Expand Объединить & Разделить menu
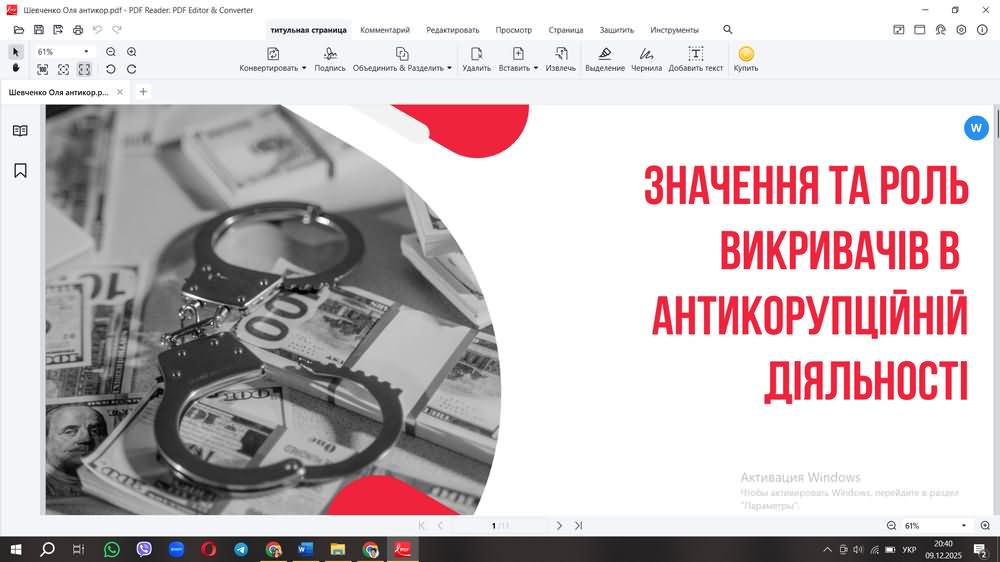Screen dimensions: 1000x562 coord(402,59)
